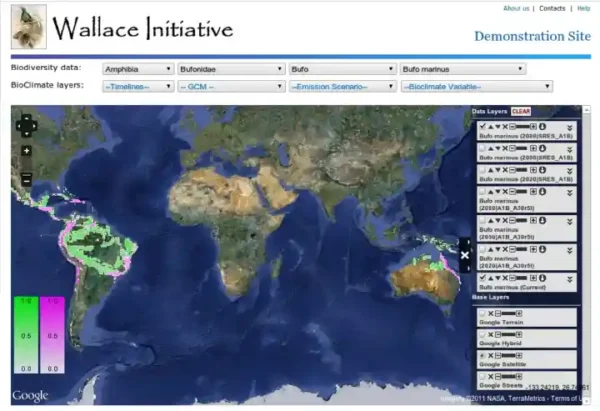Zoom in on the map
This screenshot has width=600, height=411.
click(26, 151)
